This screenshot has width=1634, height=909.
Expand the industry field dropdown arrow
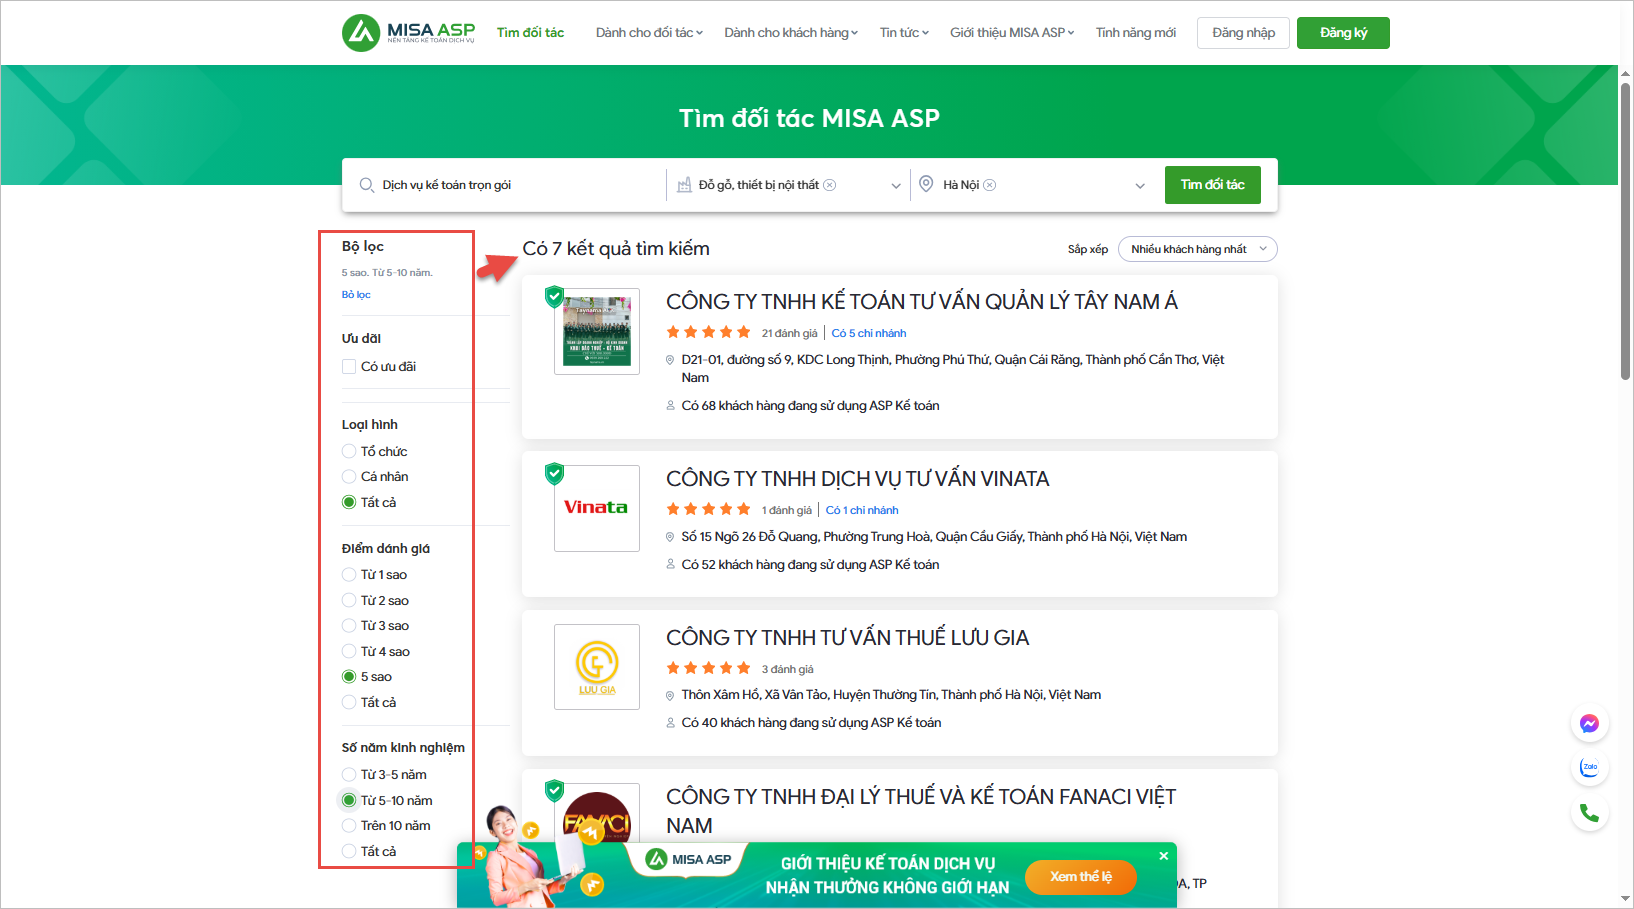[x=896, y=186]
